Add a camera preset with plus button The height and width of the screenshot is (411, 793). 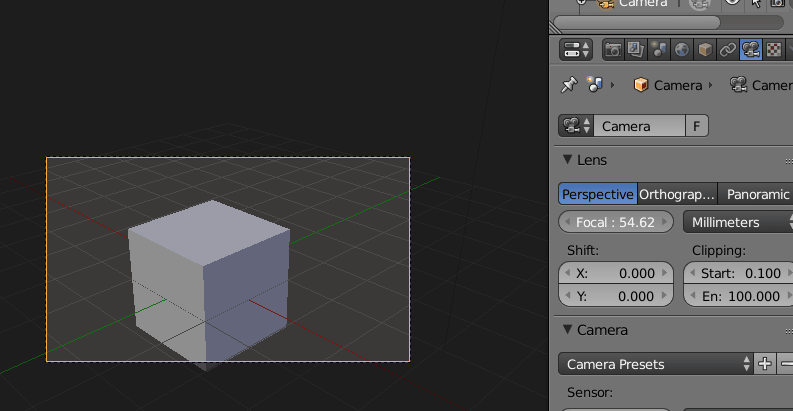[765, 364]
